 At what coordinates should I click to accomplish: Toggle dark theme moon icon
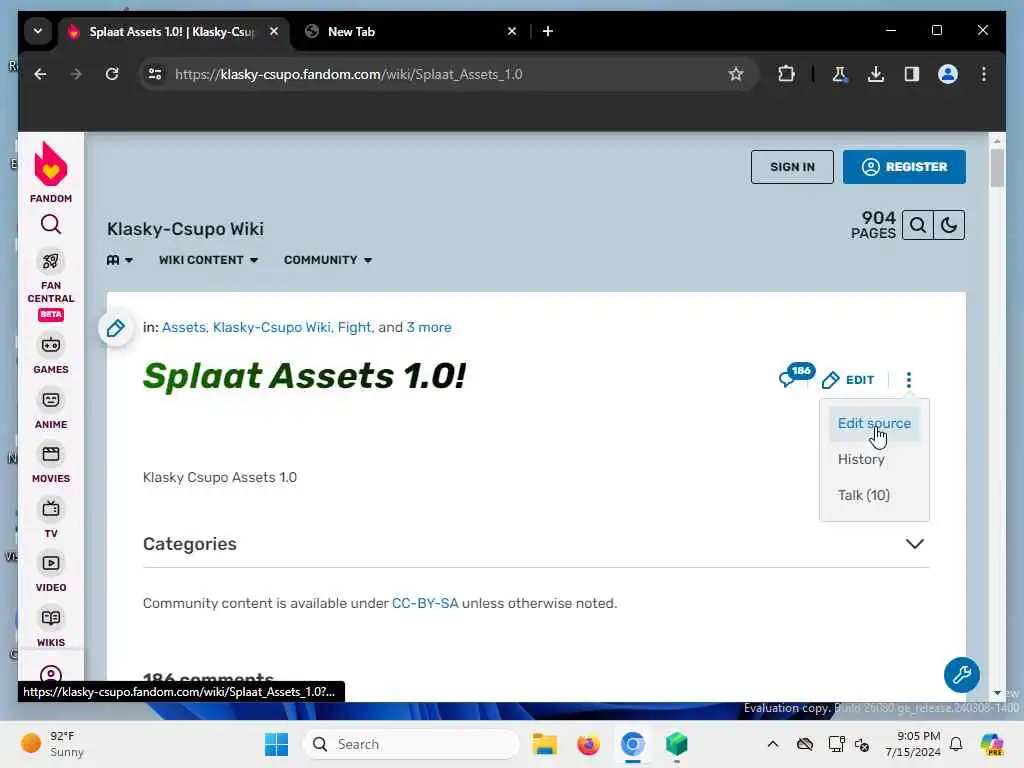pyautogui.click(x=949, y=225)
